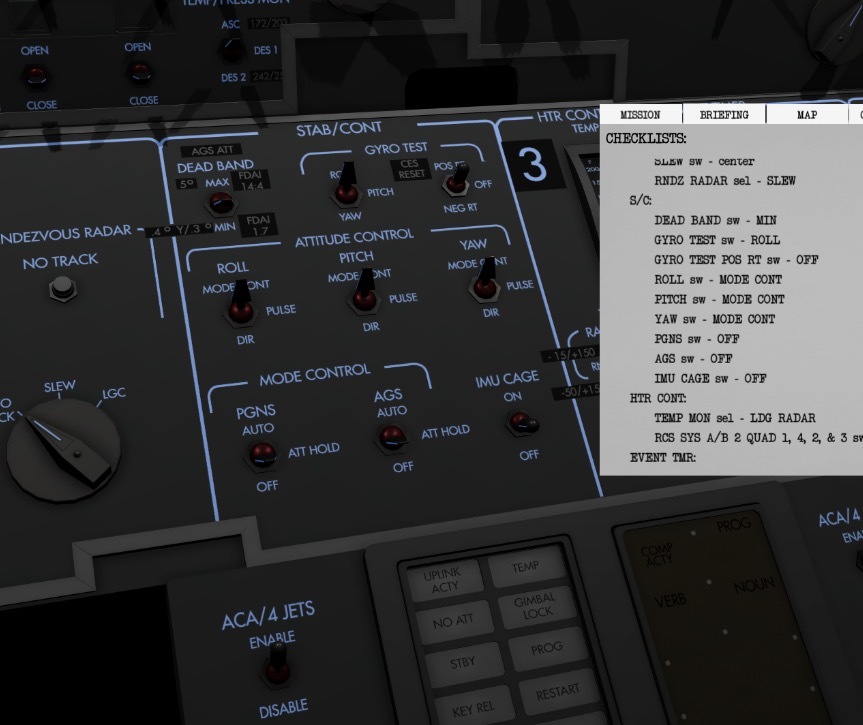The height and width of the screenshot is (725, 863).
Task: Toggle the left OPEN/CLOSE valve switch
Action: click(x=36, y=75)
